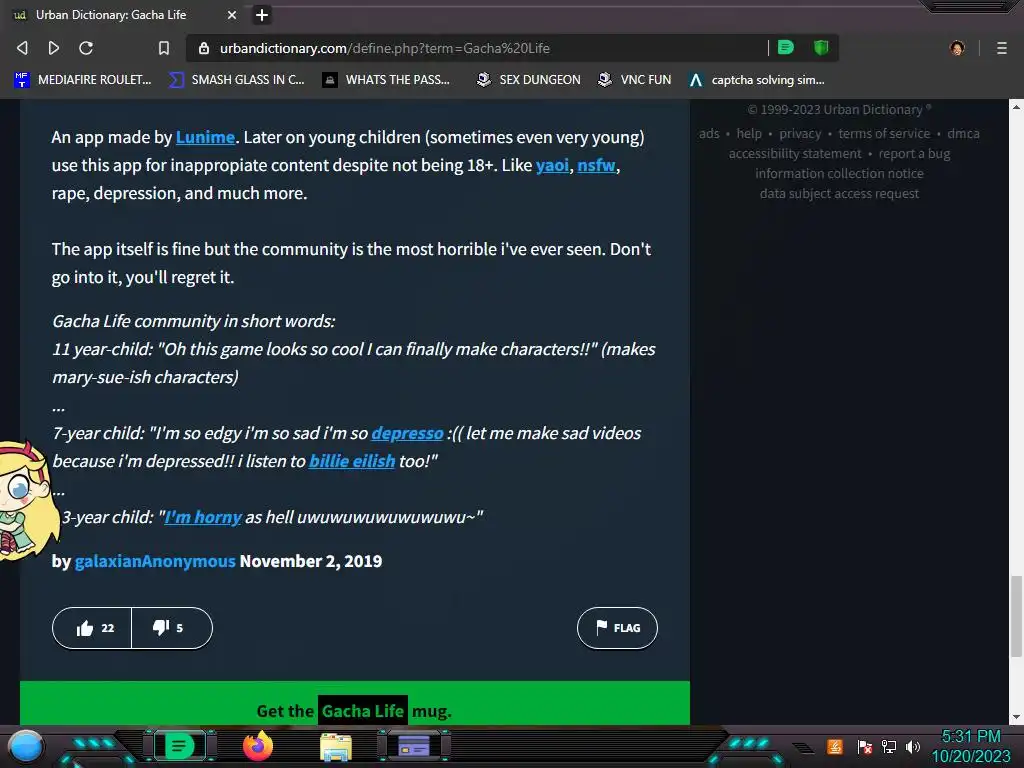Image resolution: width=1024 pixels, height=768 pixels.
Task: Open the information collection notice link
Action: (x=839, y=173)
